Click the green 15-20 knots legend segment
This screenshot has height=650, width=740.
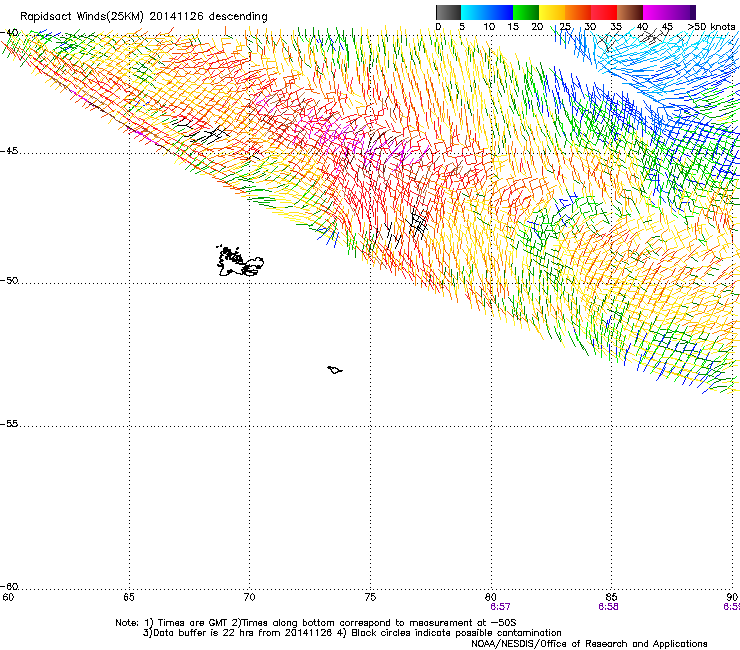(x=526, y=12)
